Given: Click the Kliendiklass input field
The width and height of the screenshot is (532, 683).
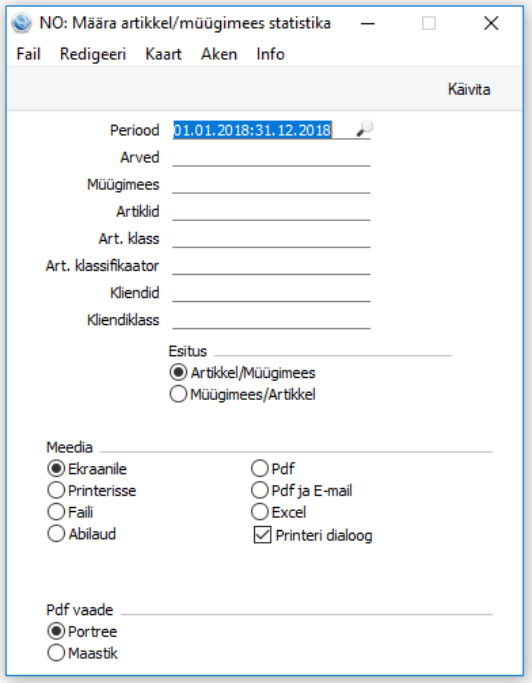Looking at the screenshot, I should [271, 320].
